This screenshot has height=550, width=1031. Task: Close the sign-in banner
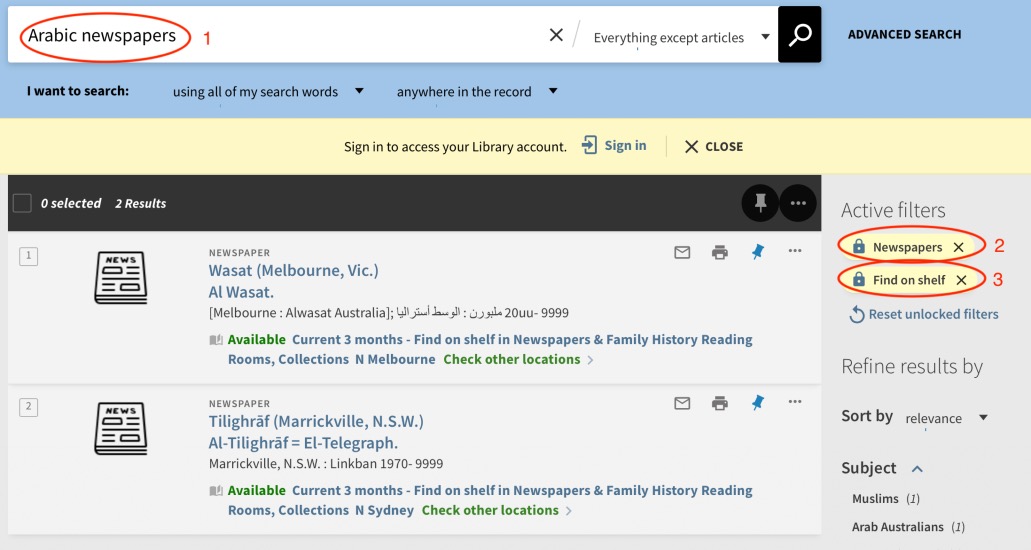tap(714, 147)
